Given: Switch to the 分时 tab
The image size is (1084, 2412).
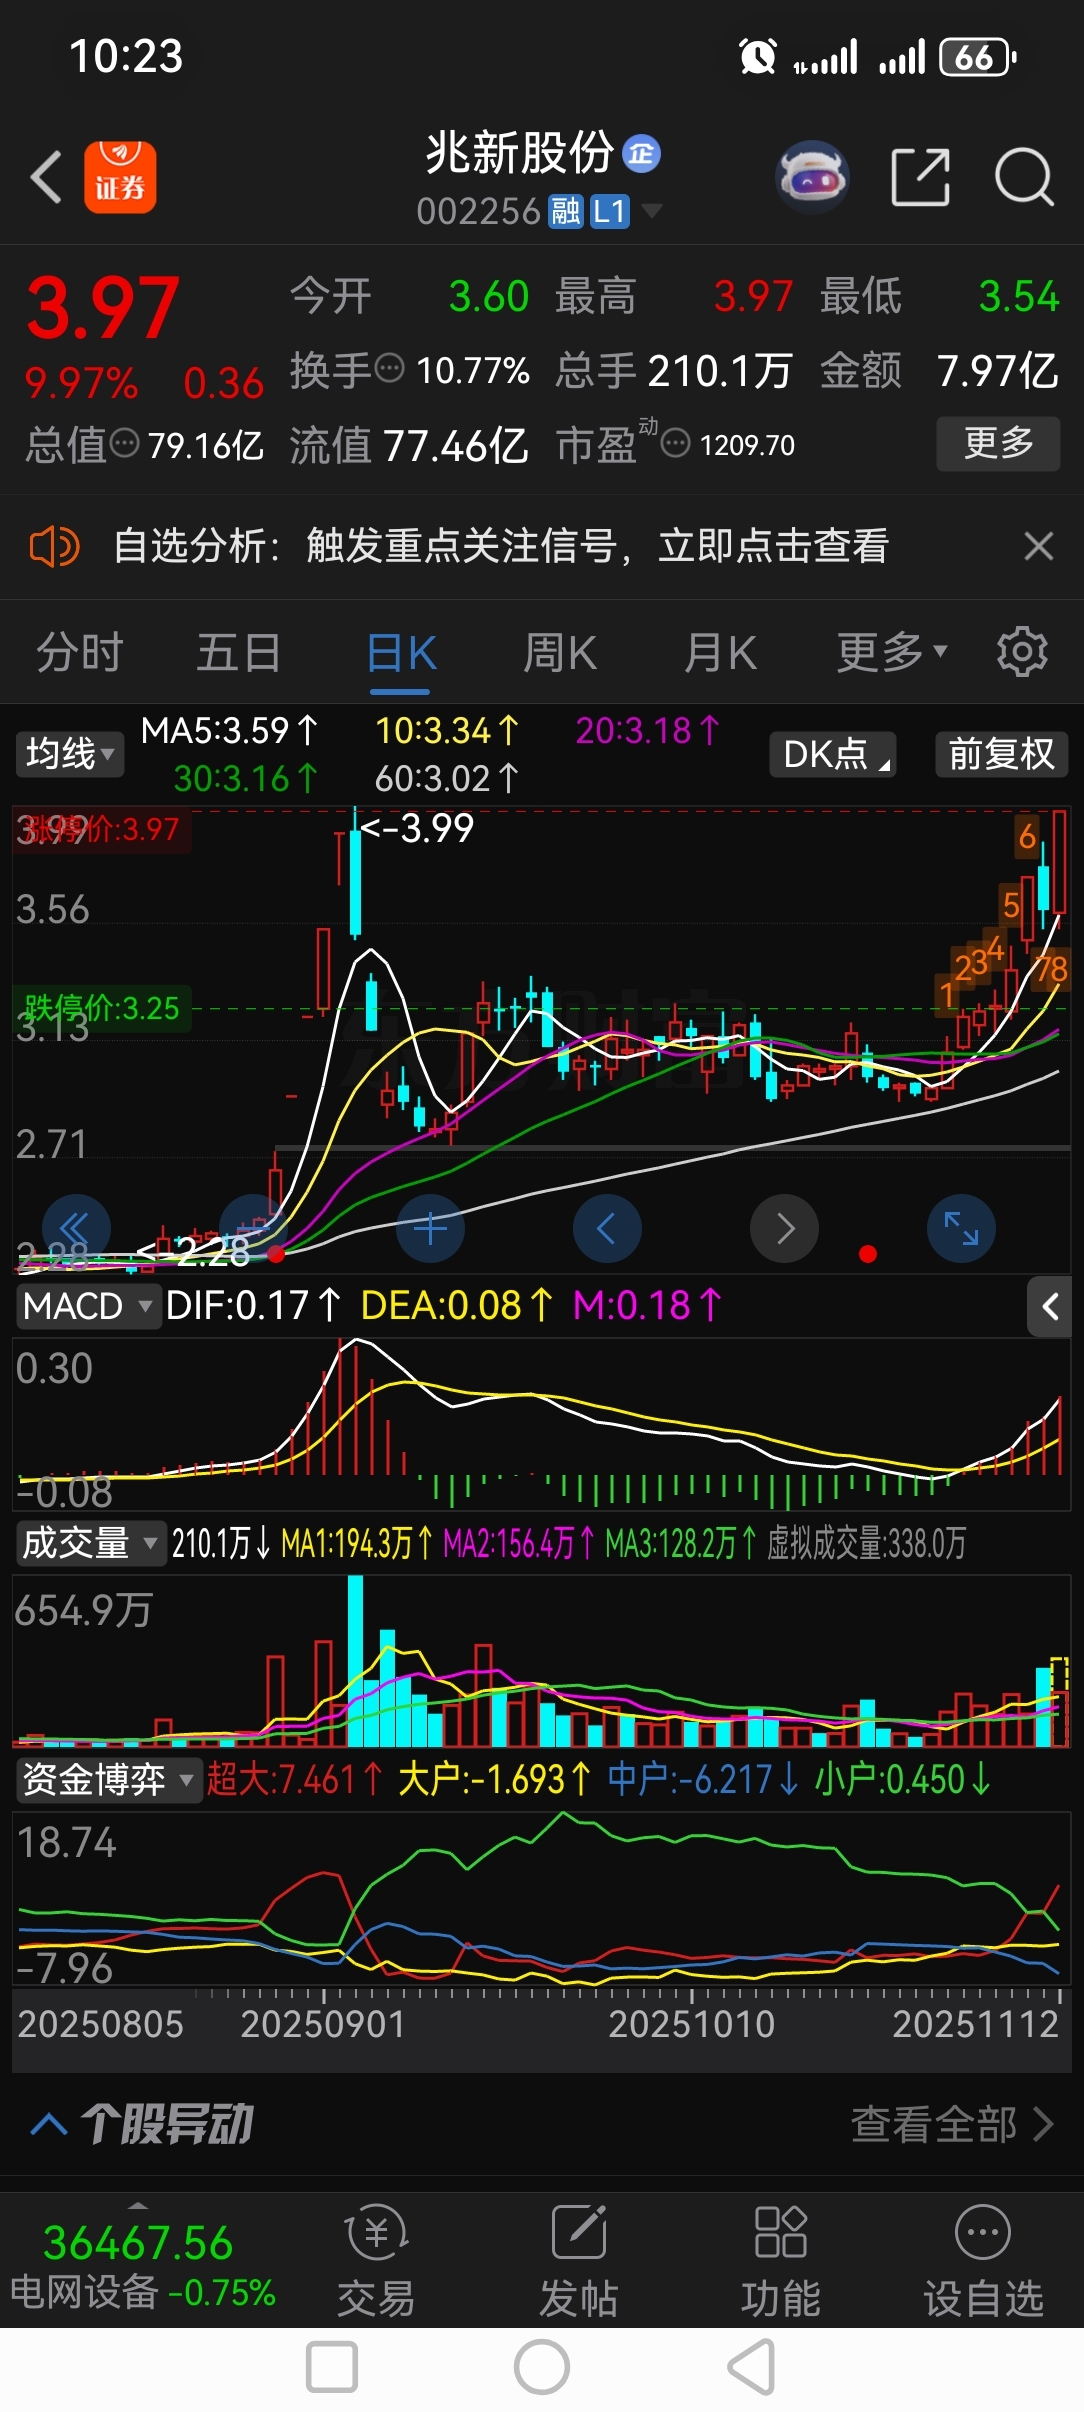Looking at the screenshot, I should [x=80, y=653].
